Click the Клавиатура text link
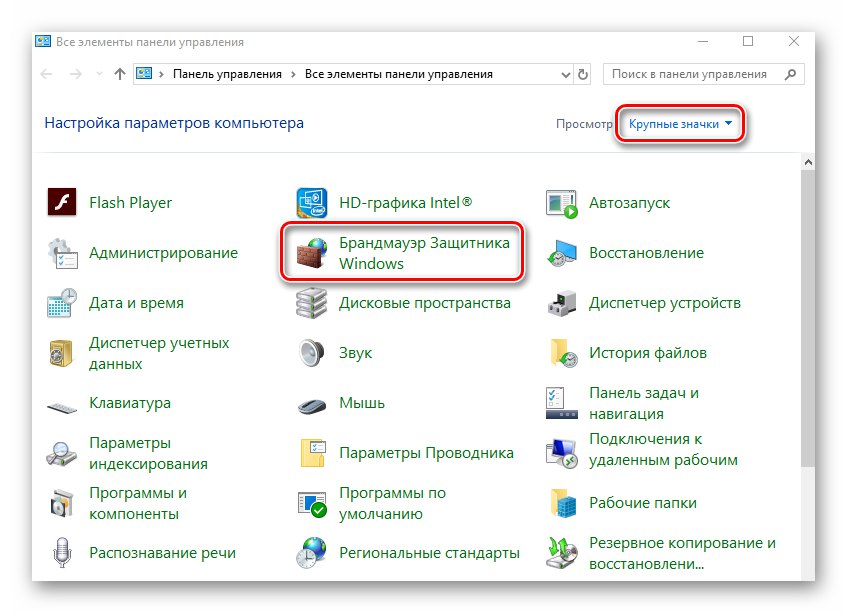 pos(130,403)
